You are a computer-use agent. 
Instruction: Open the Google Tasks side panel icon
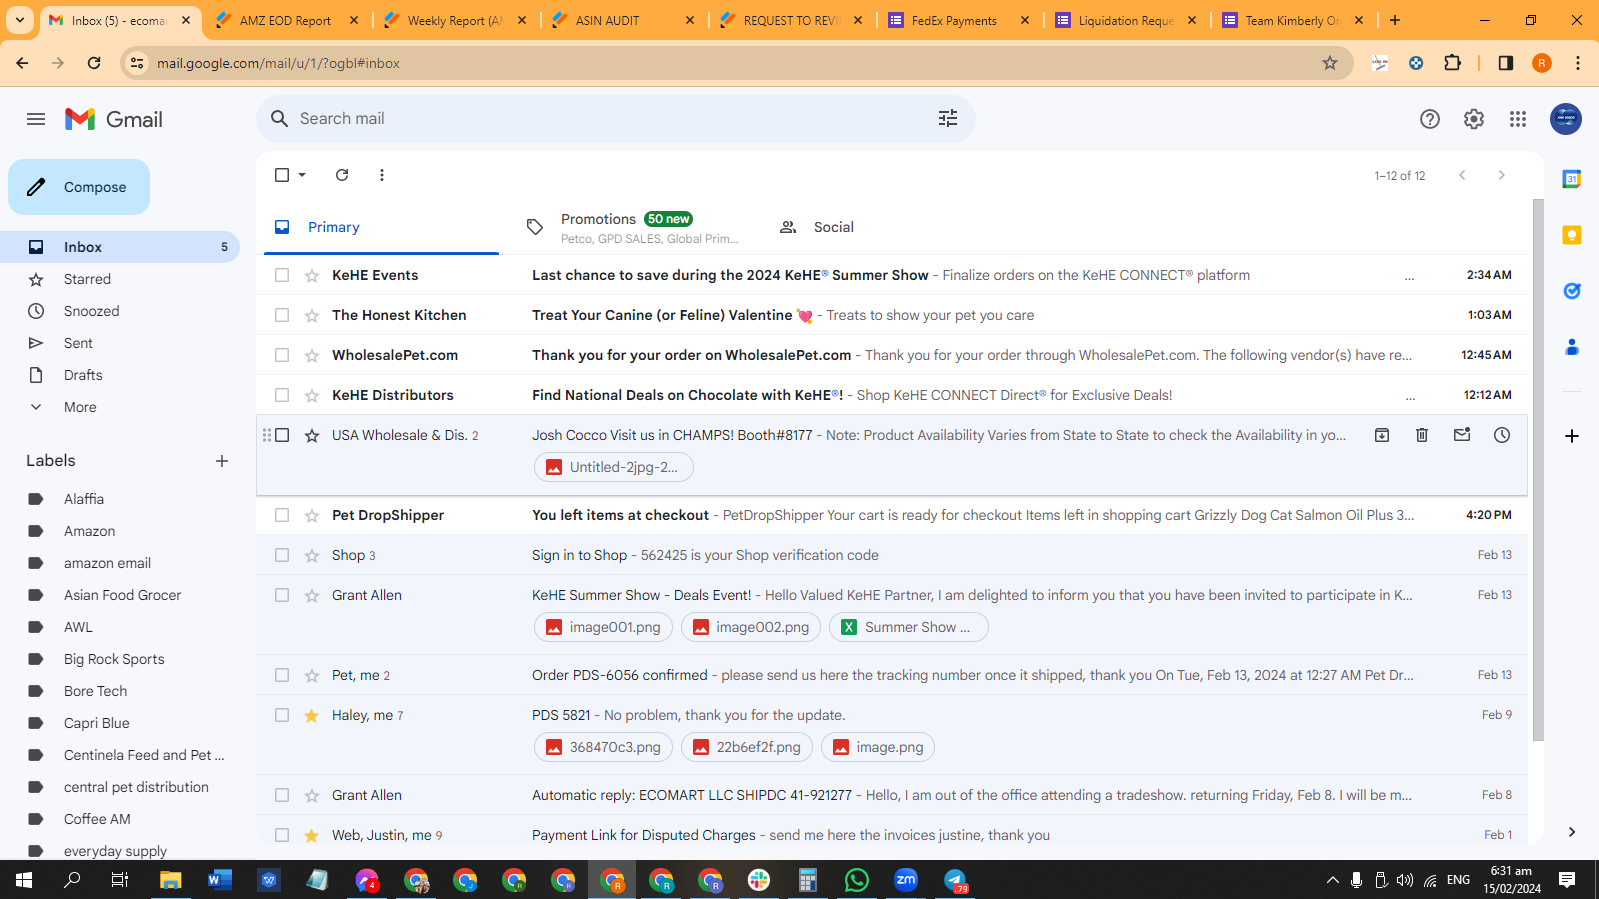[1572, 291]
